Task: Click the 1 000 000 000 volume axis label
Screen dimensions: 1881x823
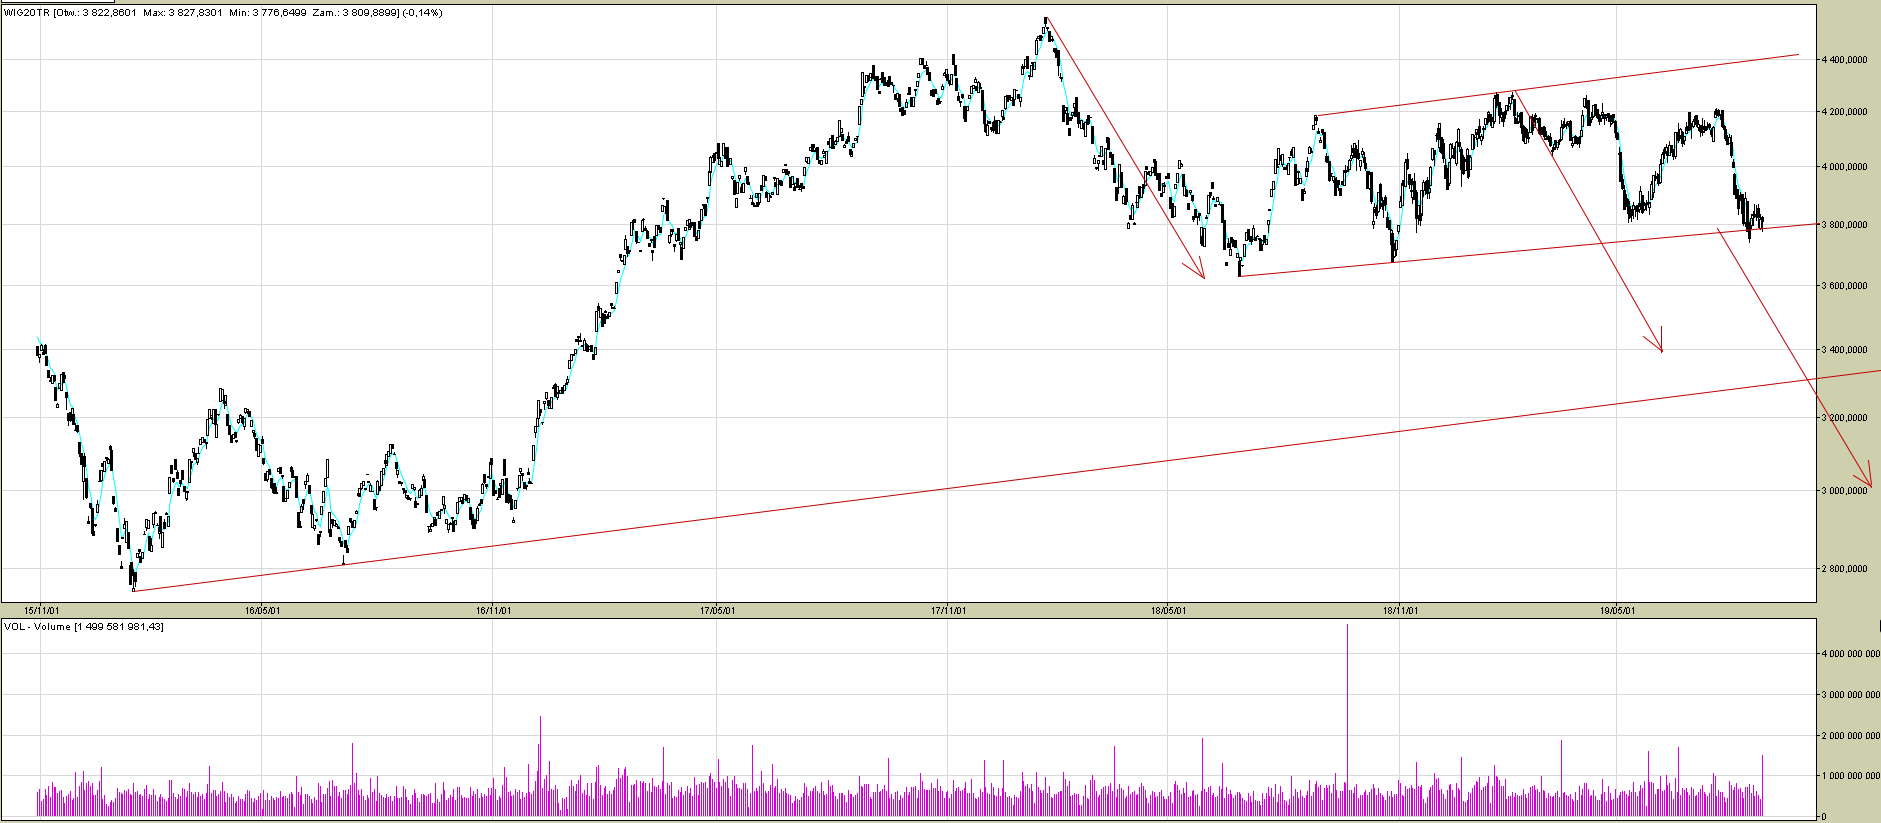Action: (x=1850, y=776)
